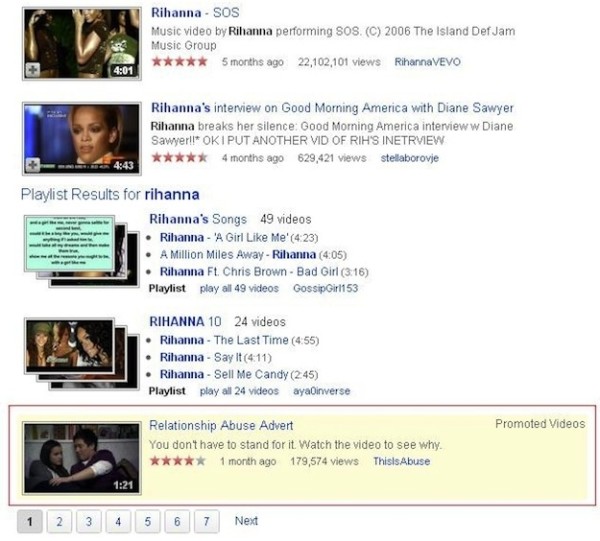Go to results page 5

tap(148, 521)
